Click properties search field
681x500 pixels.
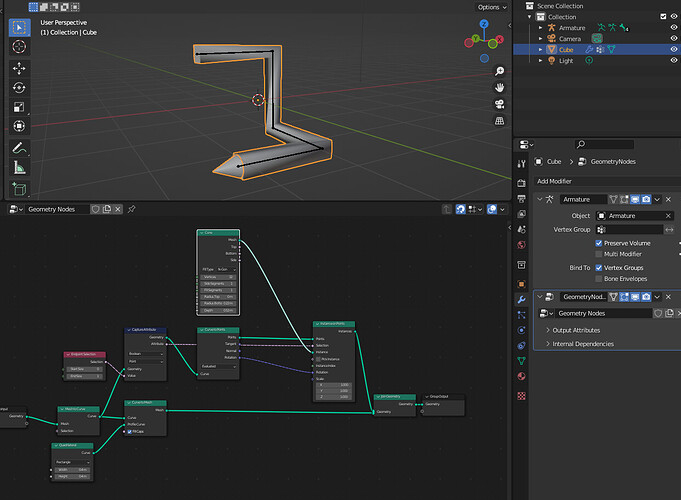[x=604, y=144]
